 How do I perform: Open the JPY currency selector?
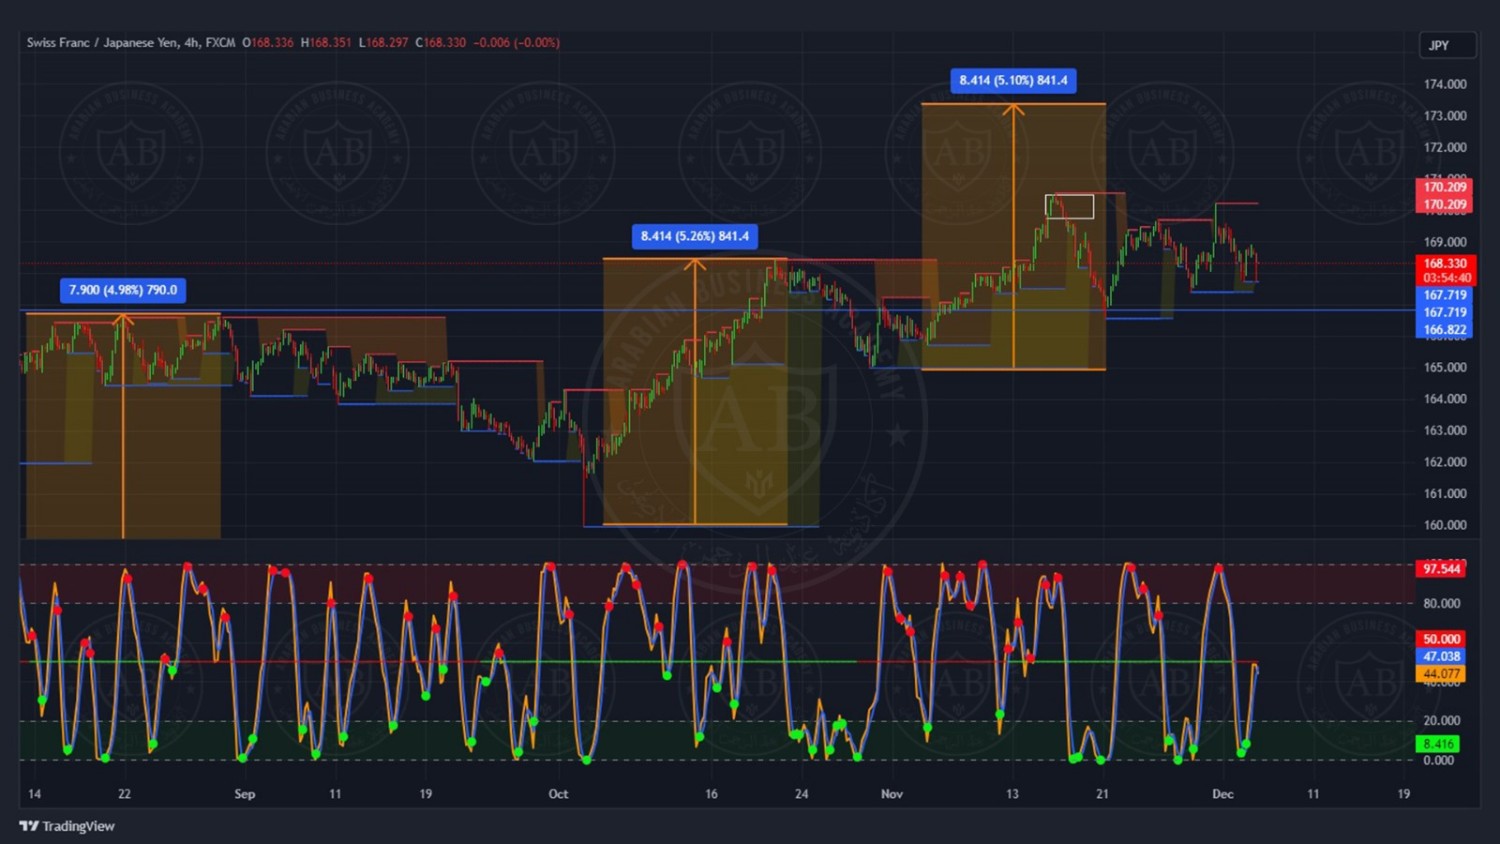click(1447, 45)
